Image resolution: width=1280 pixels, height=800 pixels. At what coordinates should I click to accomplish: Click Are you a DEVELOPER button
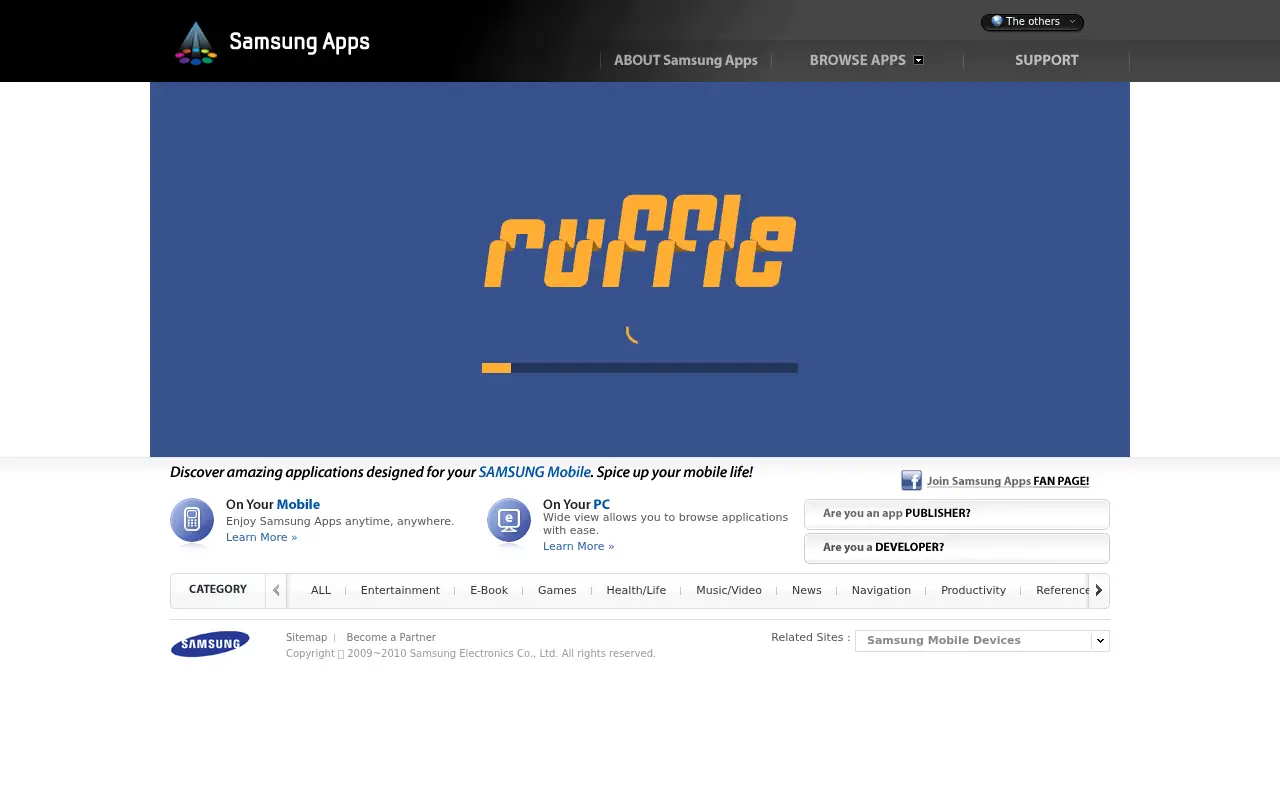coord(957,548)
